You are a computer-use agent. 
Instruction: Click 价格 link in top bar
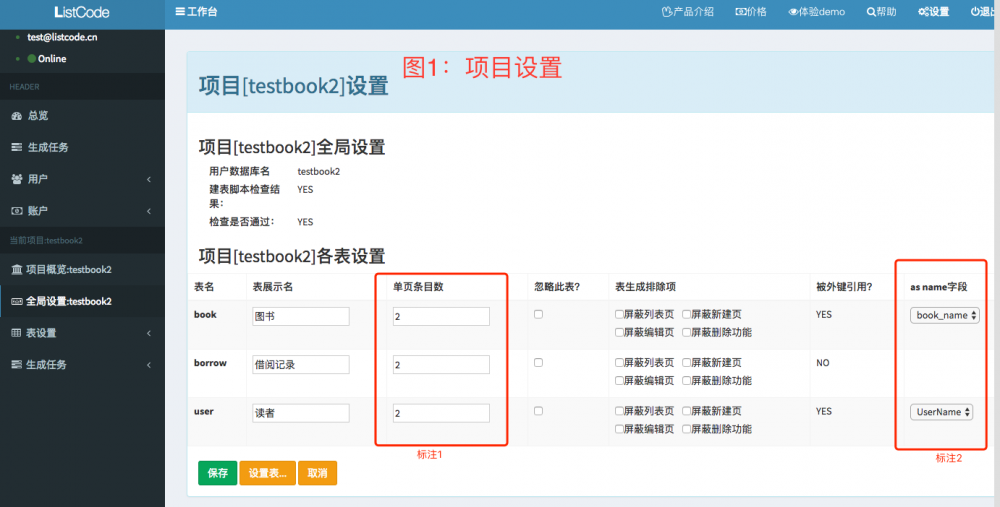(x=751, y=11)
